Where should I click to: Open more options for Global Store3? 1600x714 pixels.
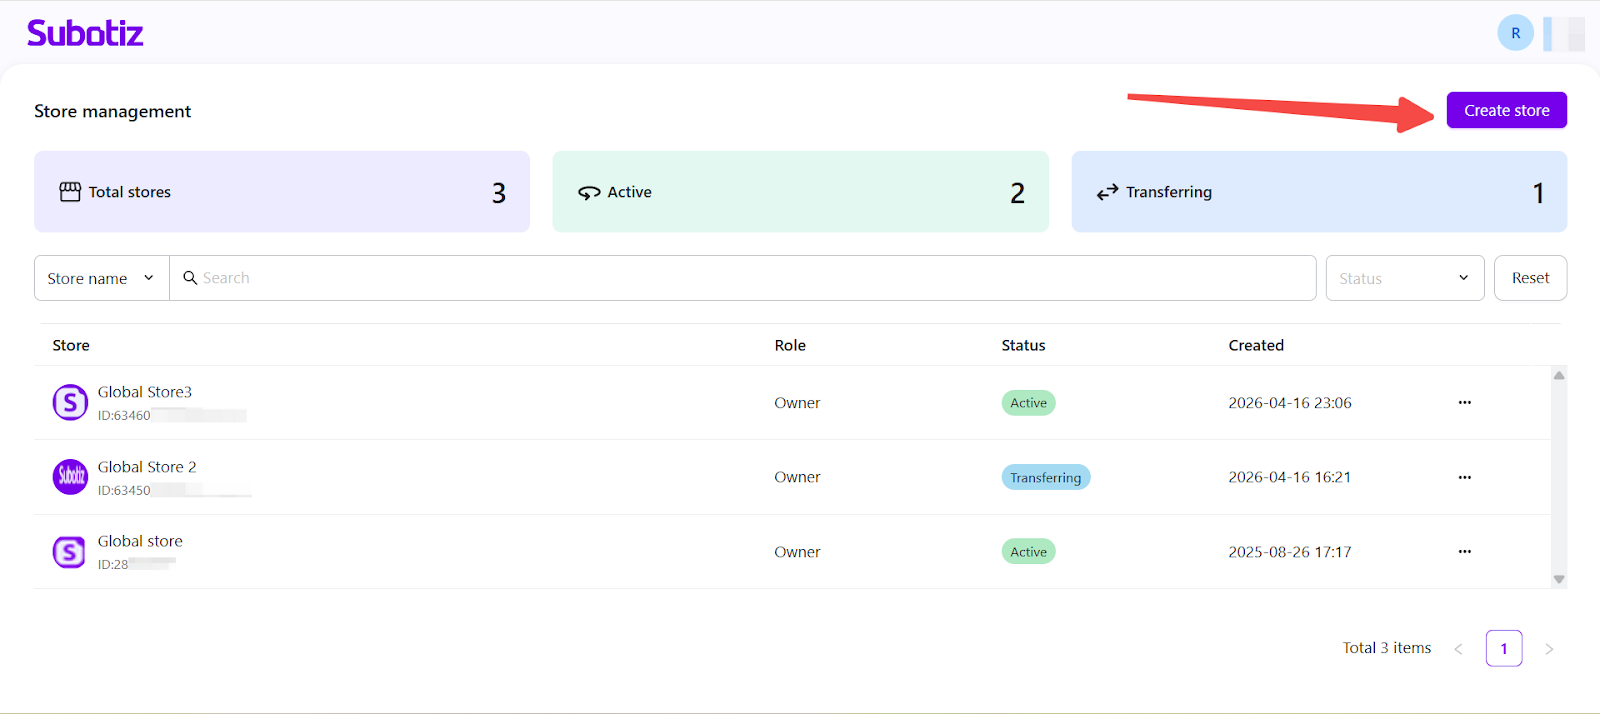pyautogui.click(x=1464, y=403)
